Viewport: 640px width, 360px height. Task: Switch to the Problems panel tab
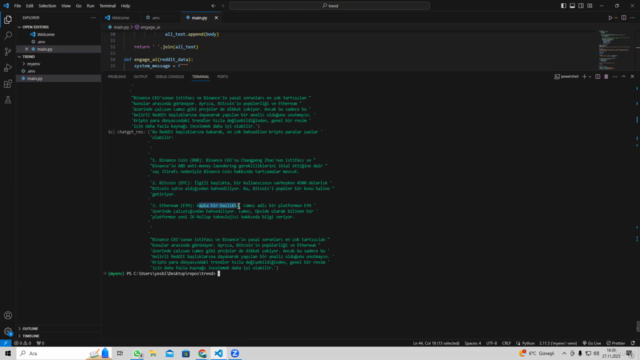pyautogui.click(x=117, y=76)
